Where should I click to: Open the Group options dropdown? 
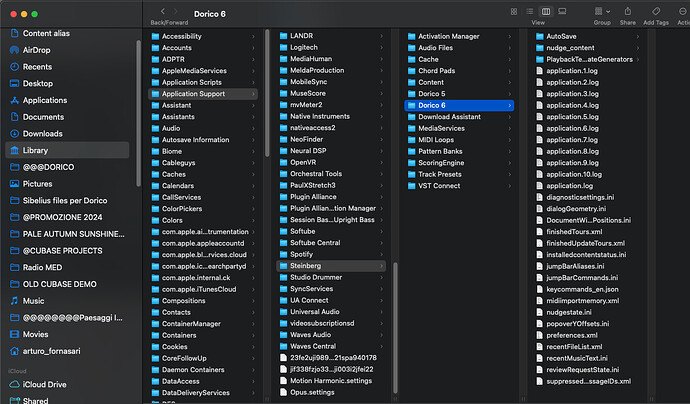click(602, 12)
